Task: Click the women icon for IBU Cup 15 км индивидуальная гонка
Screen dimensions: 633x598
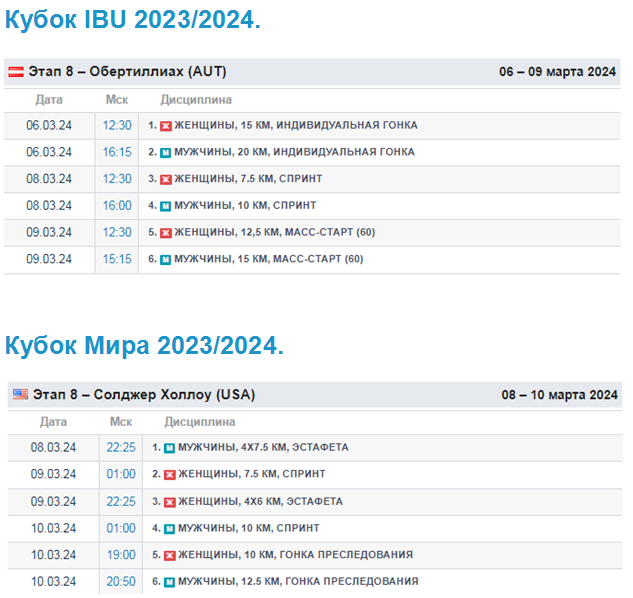Action: click(166, 126)
